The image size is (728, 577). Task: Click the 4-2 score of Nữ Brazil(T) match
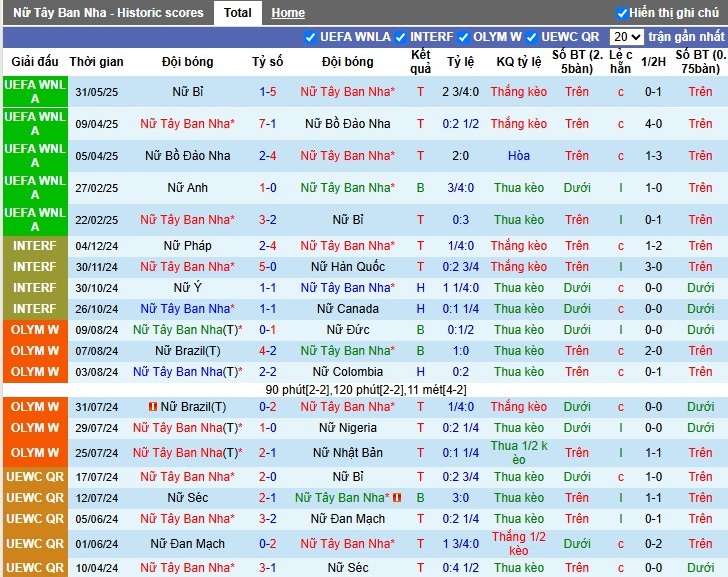click(267, 351)
